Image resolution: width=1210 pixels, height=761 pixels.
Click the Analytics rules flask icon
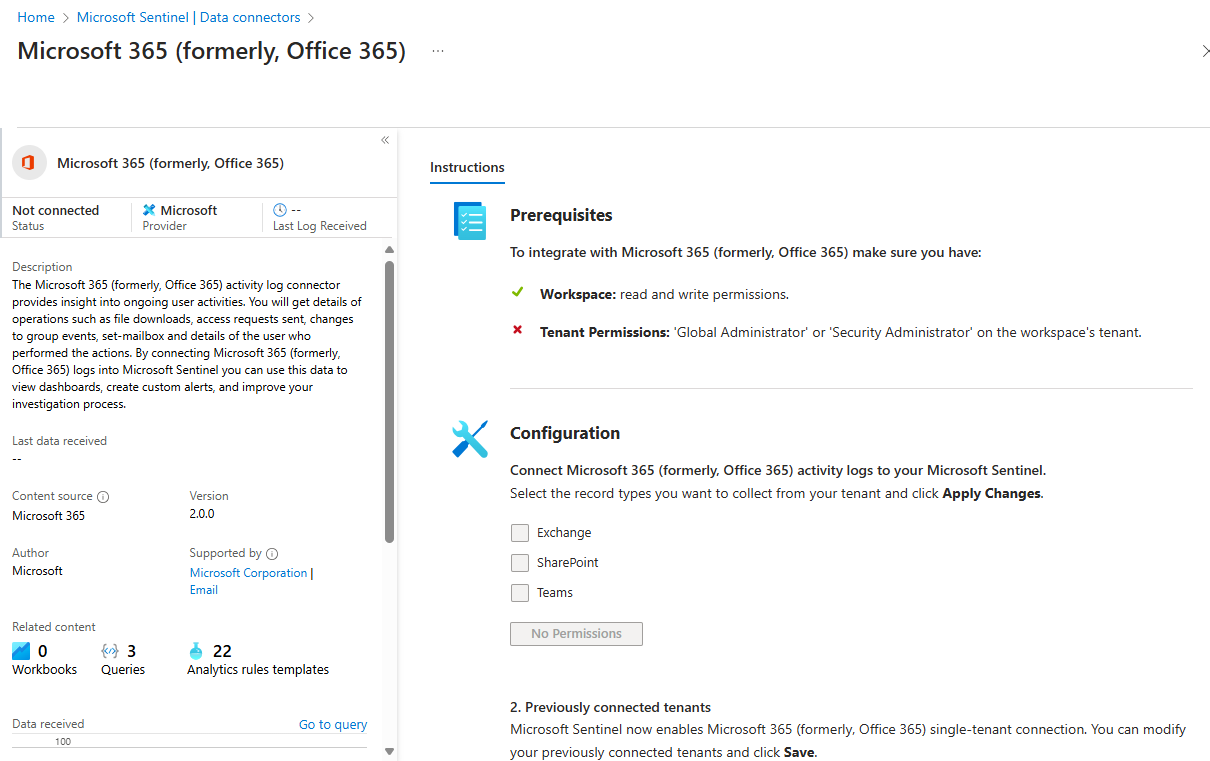click(196, 651)
